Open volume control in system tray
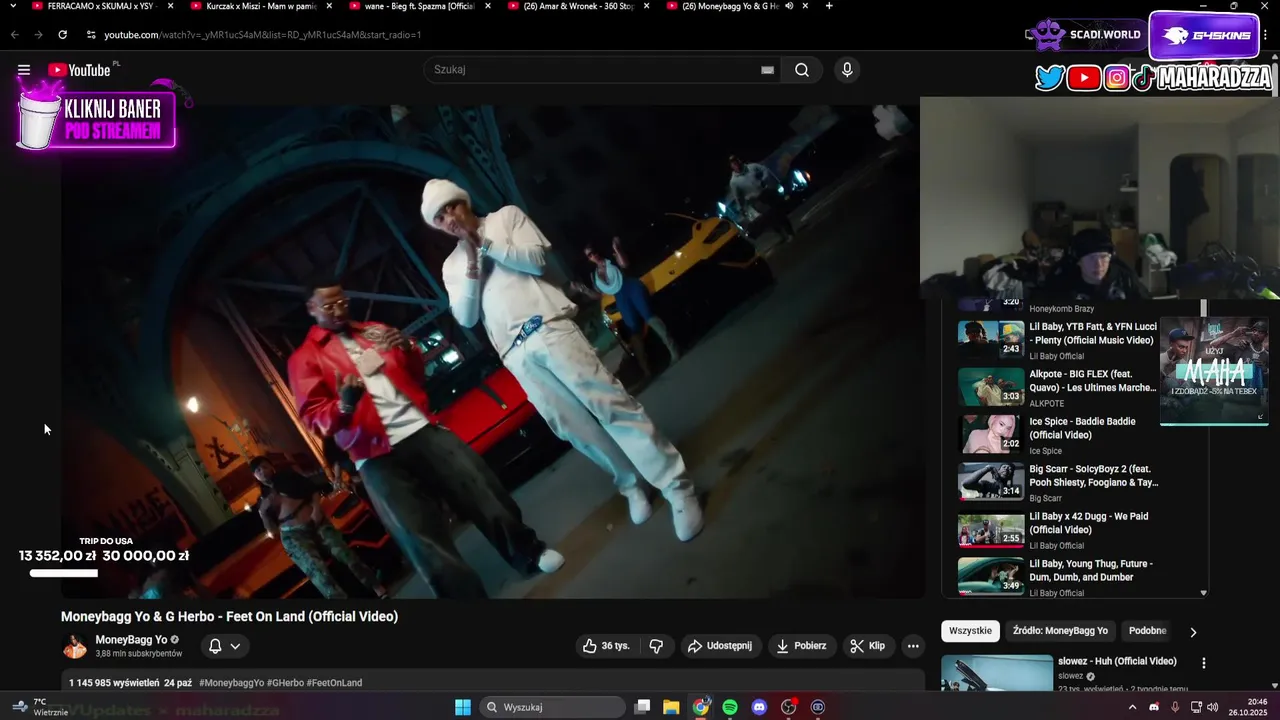1280x720 pixels. pyautogui.click(x=1213, y=707)
